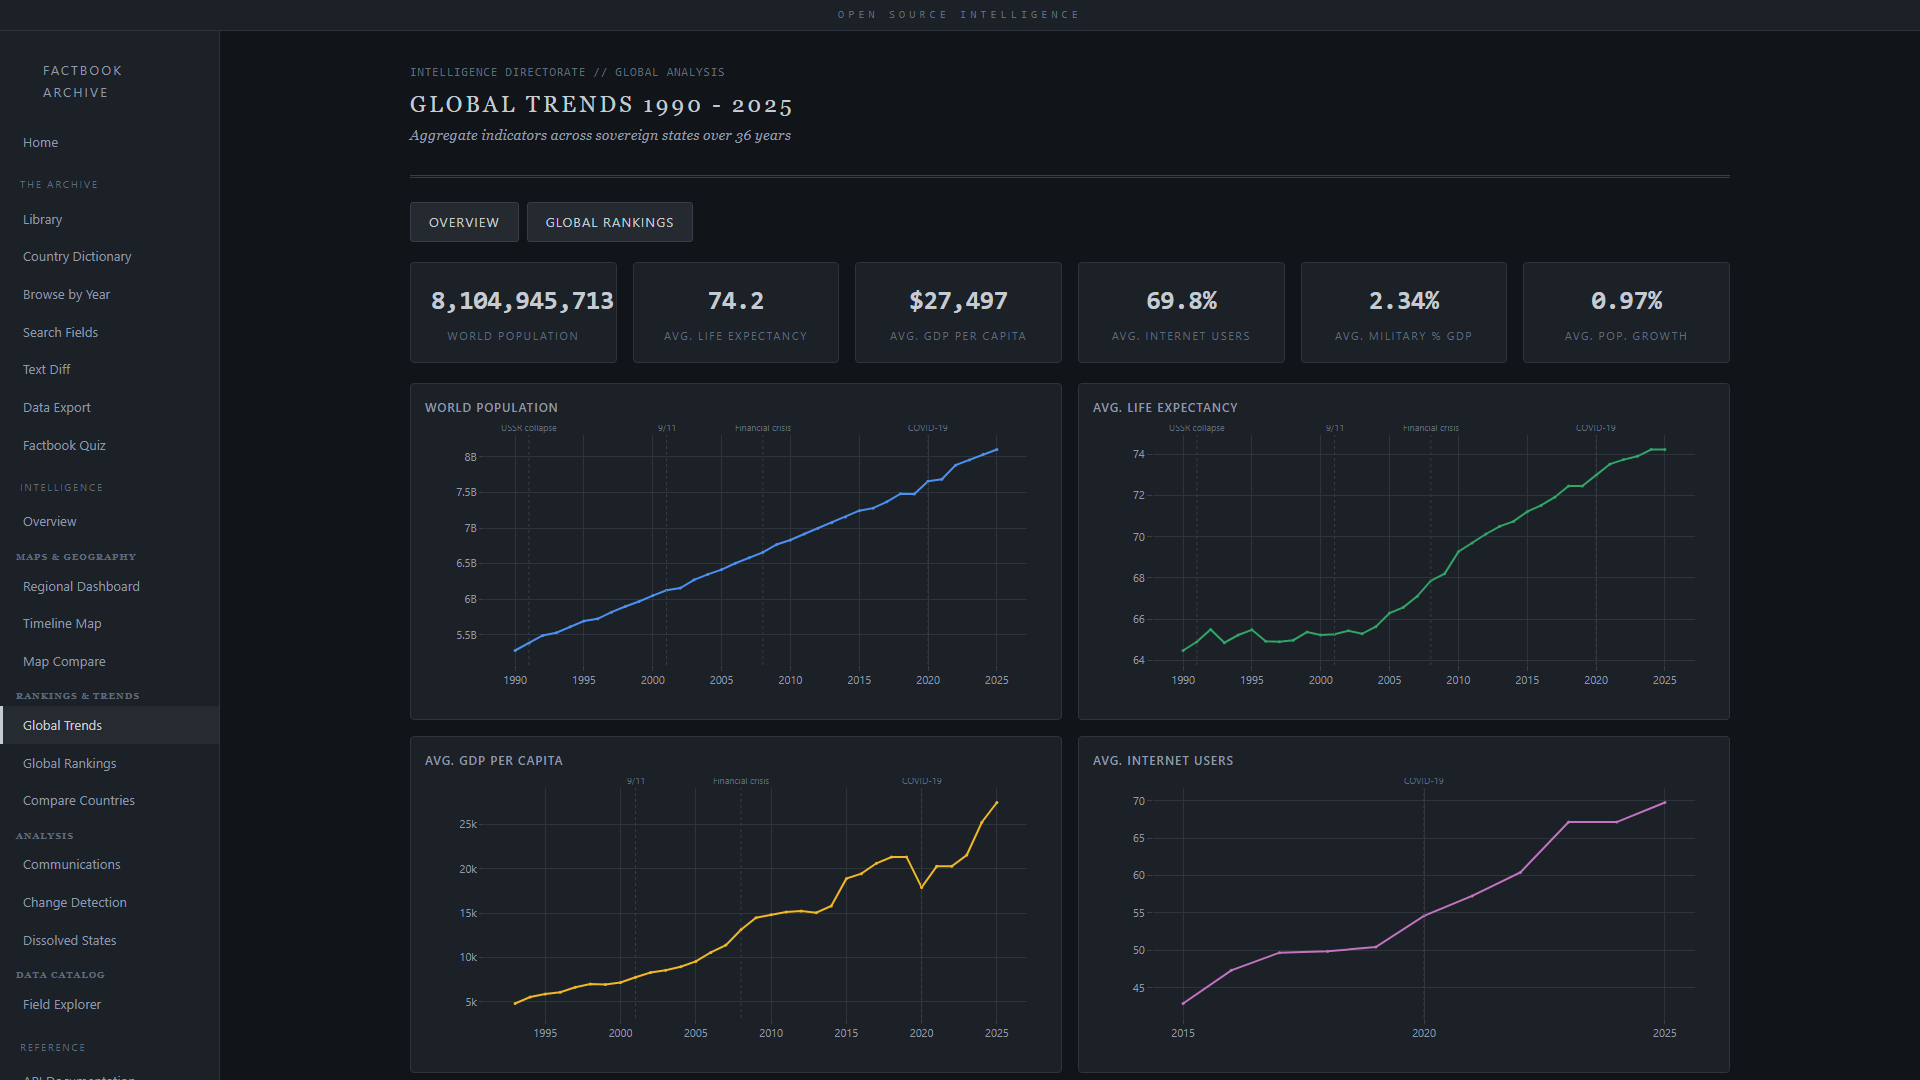Switch to the GLOBAL RANKINGS tab

(609, 222)
